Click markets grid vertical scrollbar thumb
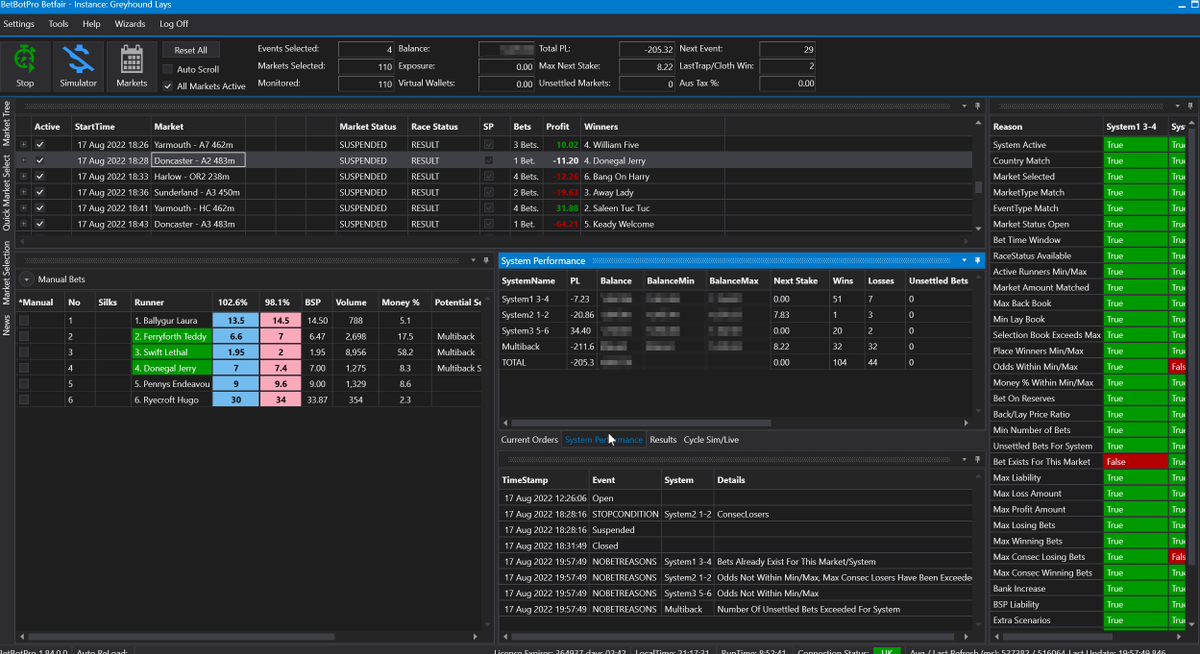Image resolution: width=1200 pixels, height=654 pixels. point(979,186)
